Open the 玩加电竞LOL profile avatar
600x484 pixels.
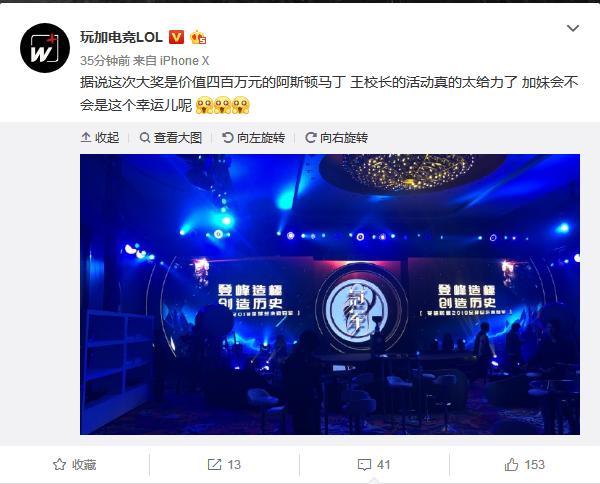pyautogui.click(x=45, y=48)
